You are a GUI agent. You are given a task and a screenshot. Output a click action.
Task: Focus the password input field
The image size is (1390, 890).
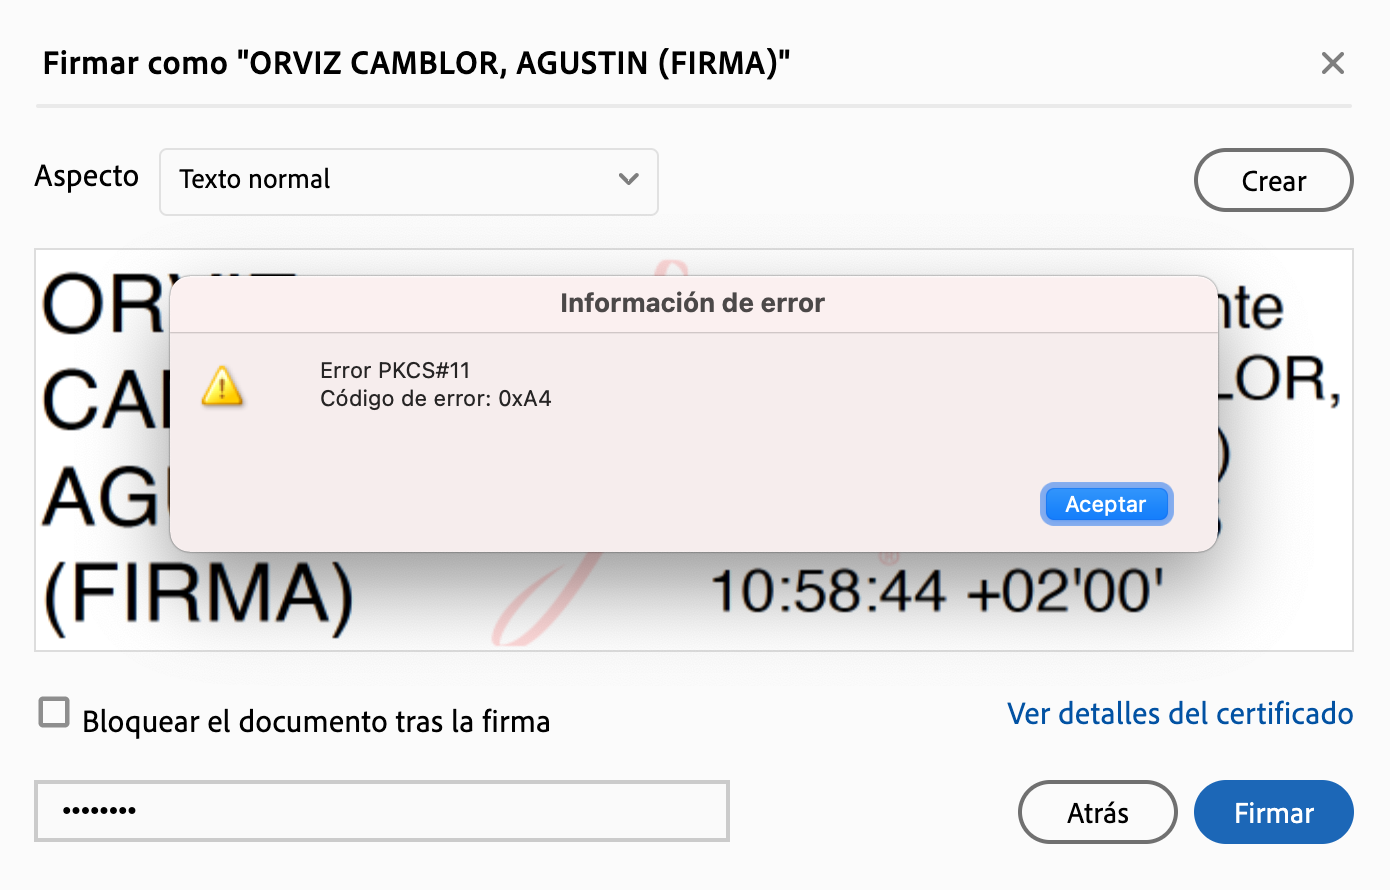point(382,810)
